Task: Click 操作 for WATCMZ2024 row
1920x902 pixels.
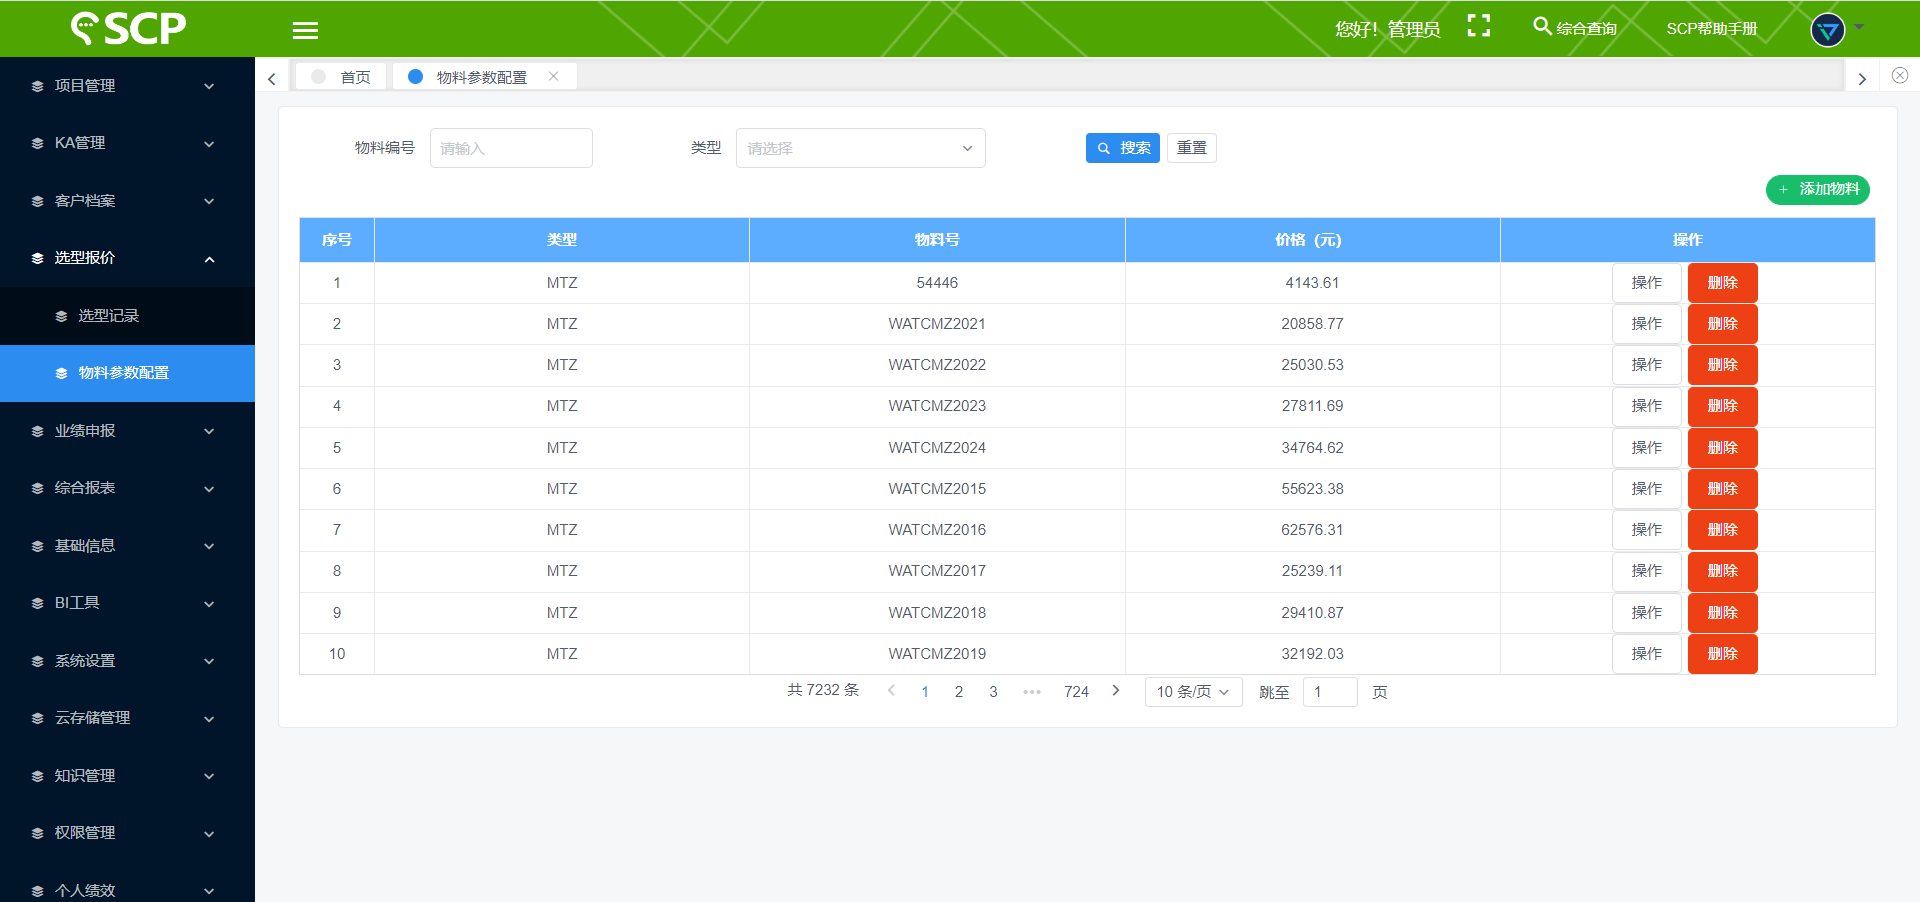Action: point(1646,448)
